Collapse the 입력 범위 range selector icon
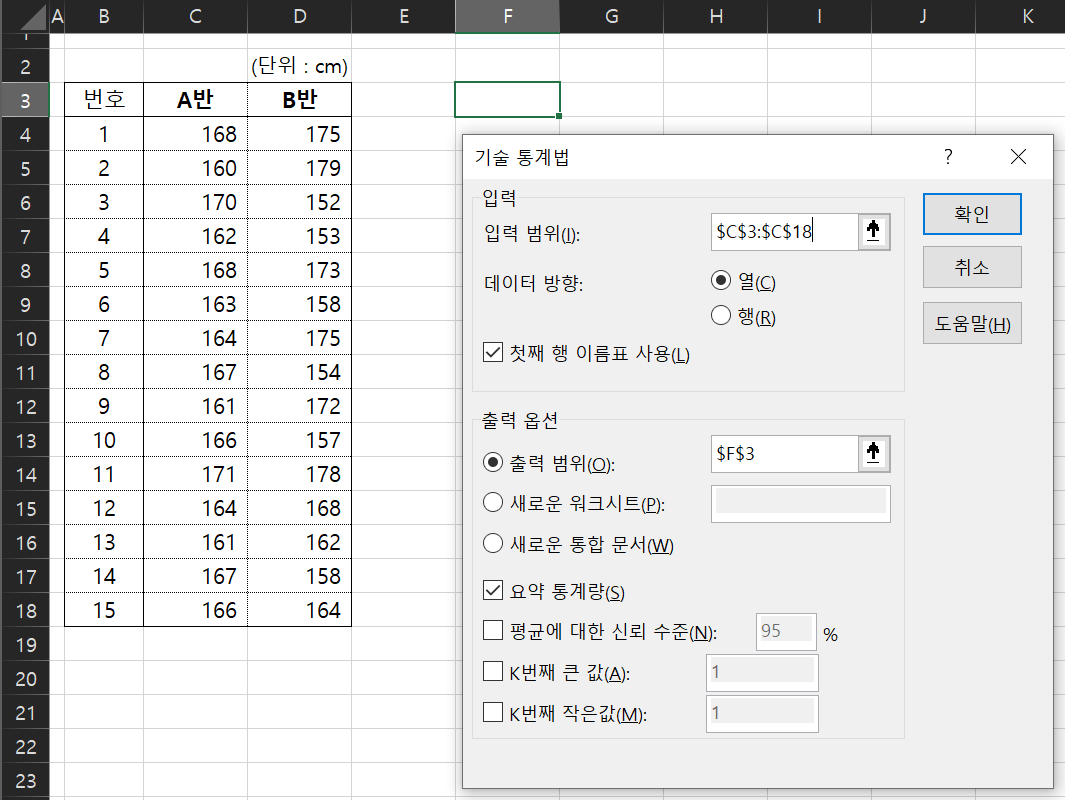Viewport: 1065px width, 800px height. click(x=874, y=231)
